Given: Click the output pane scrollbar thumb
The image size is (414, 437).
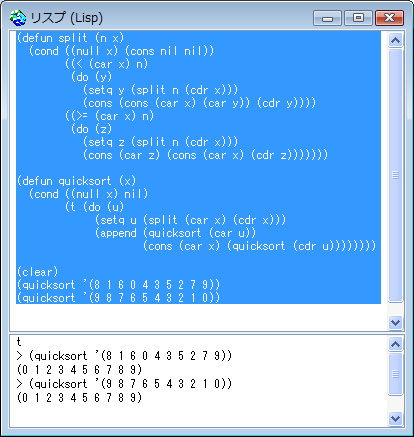Looking at the screenshot, I should click(x=395, y=374).
